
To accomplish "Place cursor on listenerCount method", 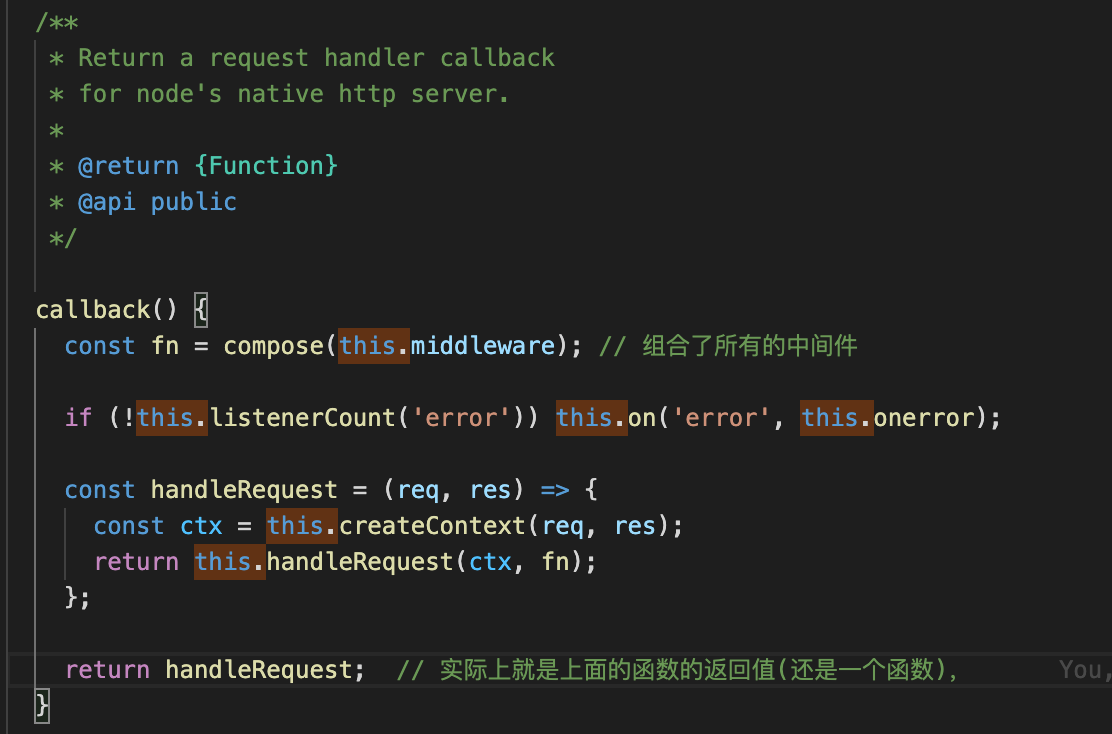I will click(303, 418).
